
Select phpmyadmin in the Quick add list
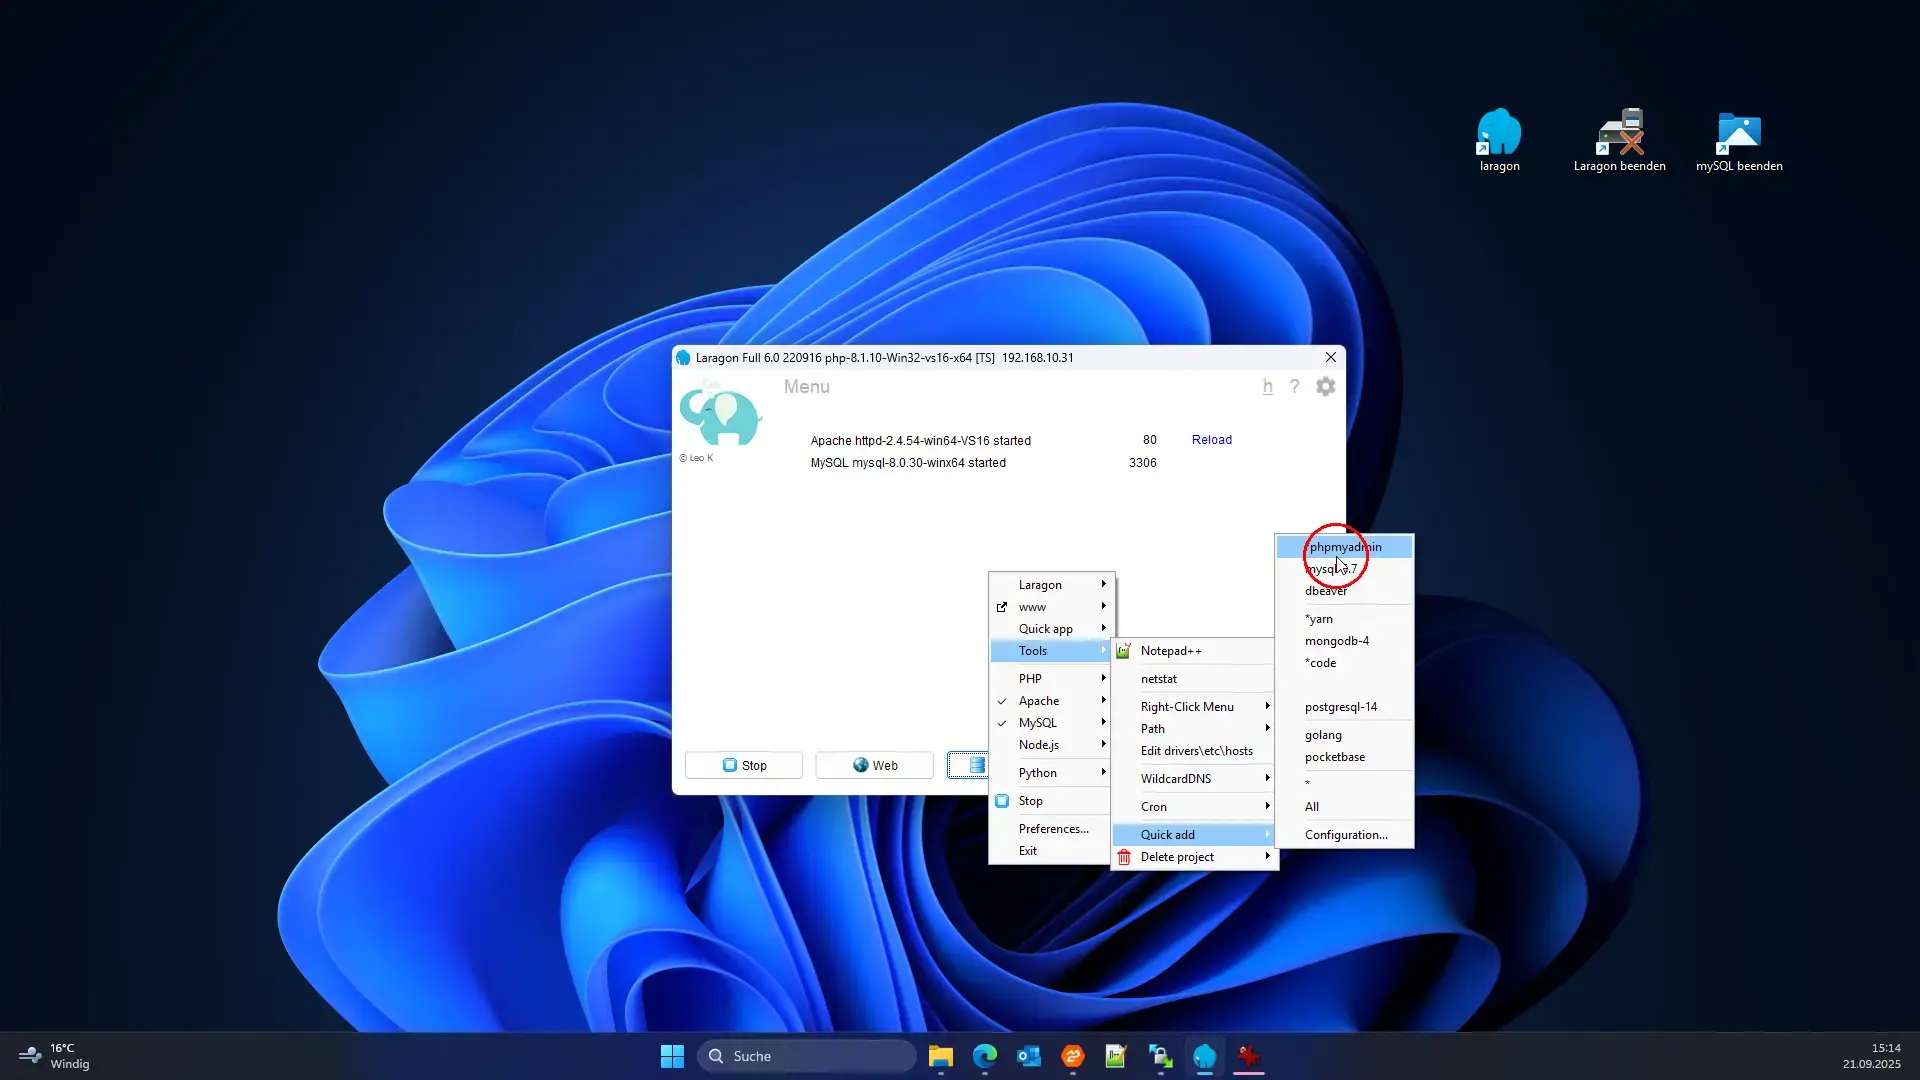pos(1345,547)
